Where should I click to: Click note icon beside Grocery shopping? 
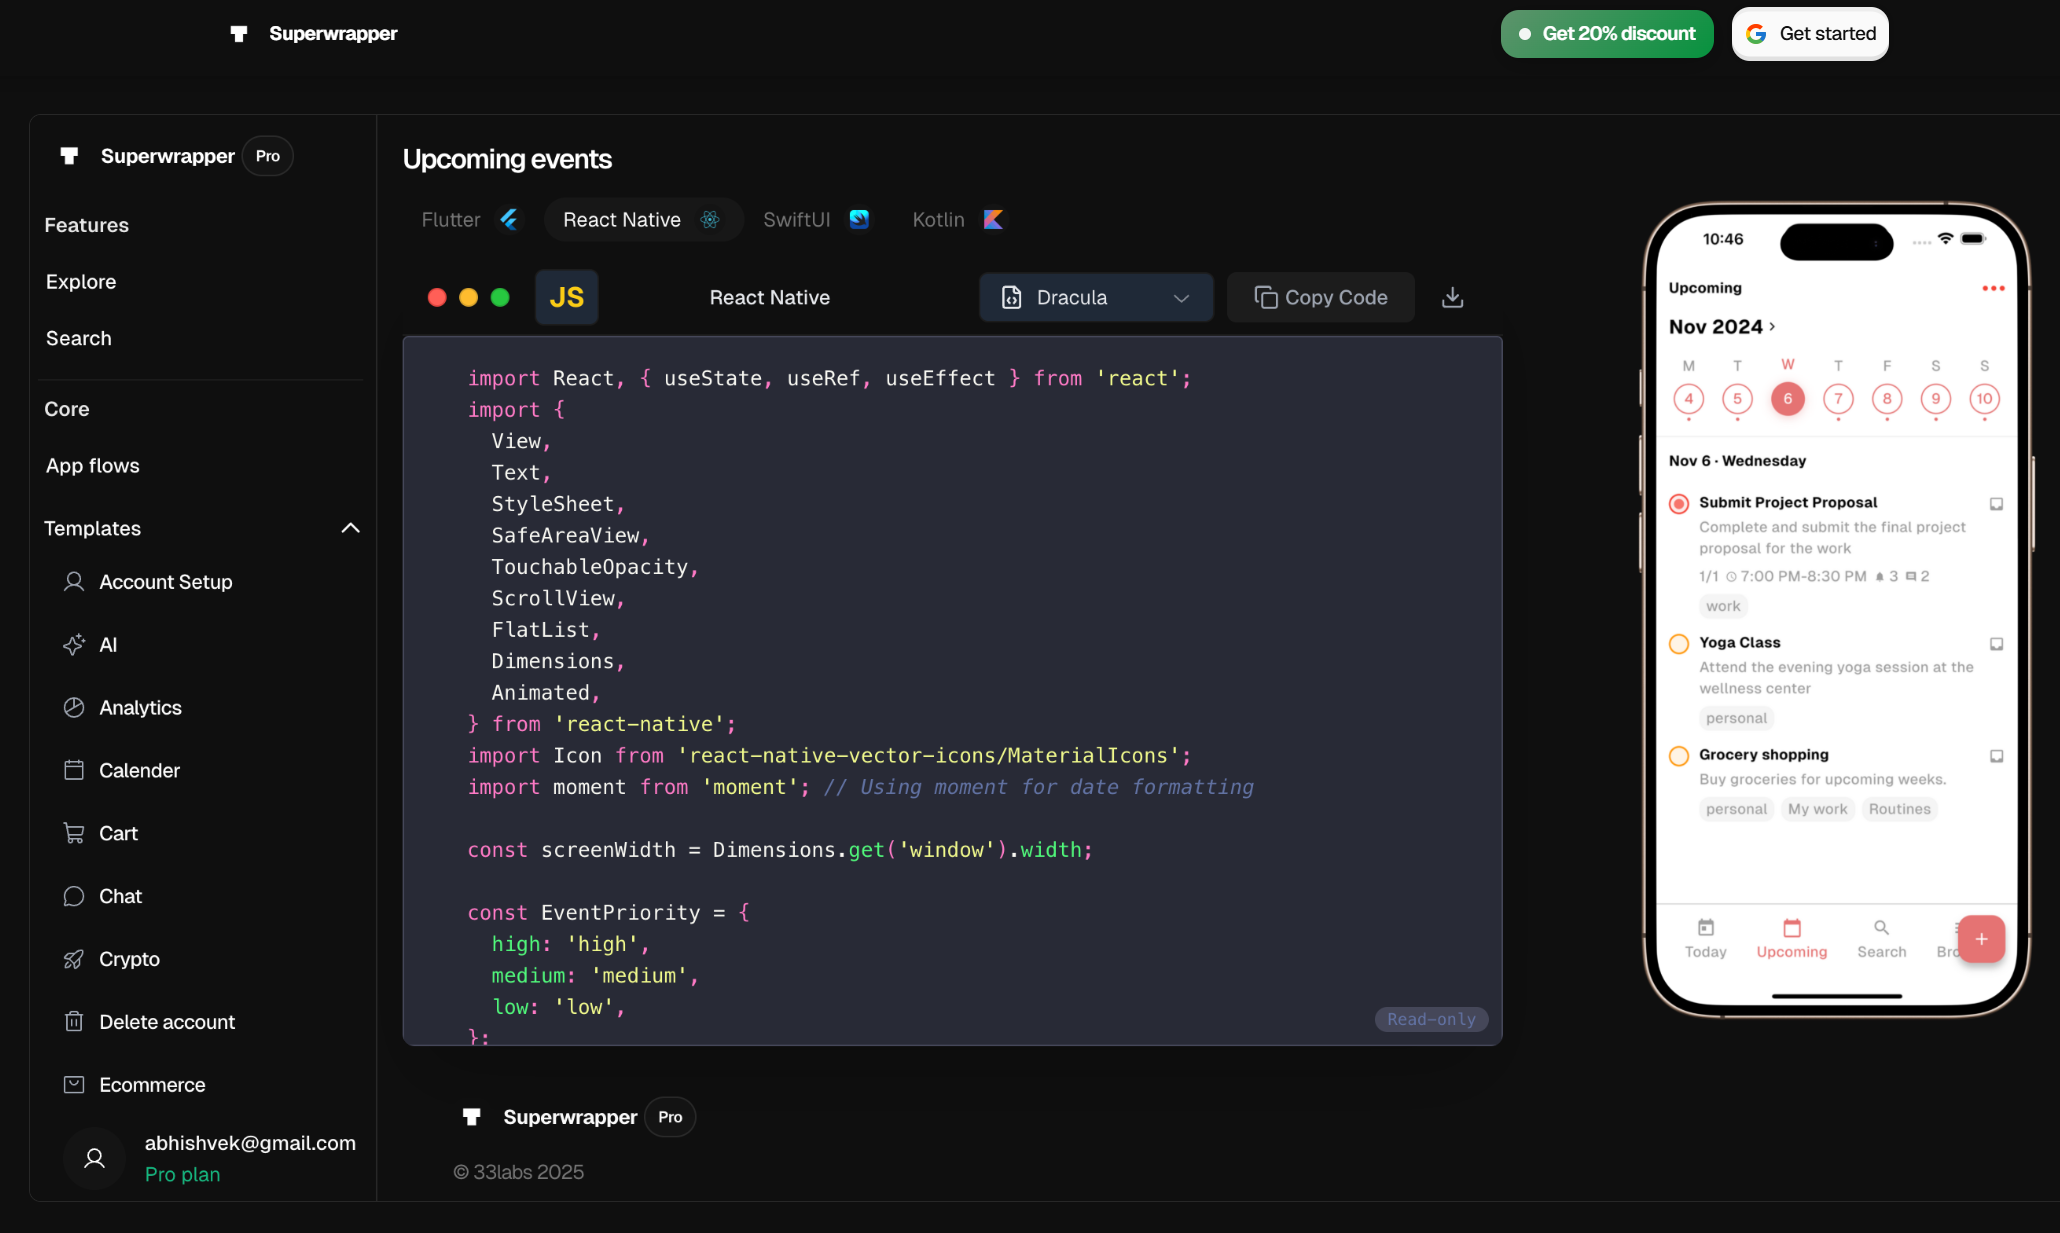click(1996, 756)
